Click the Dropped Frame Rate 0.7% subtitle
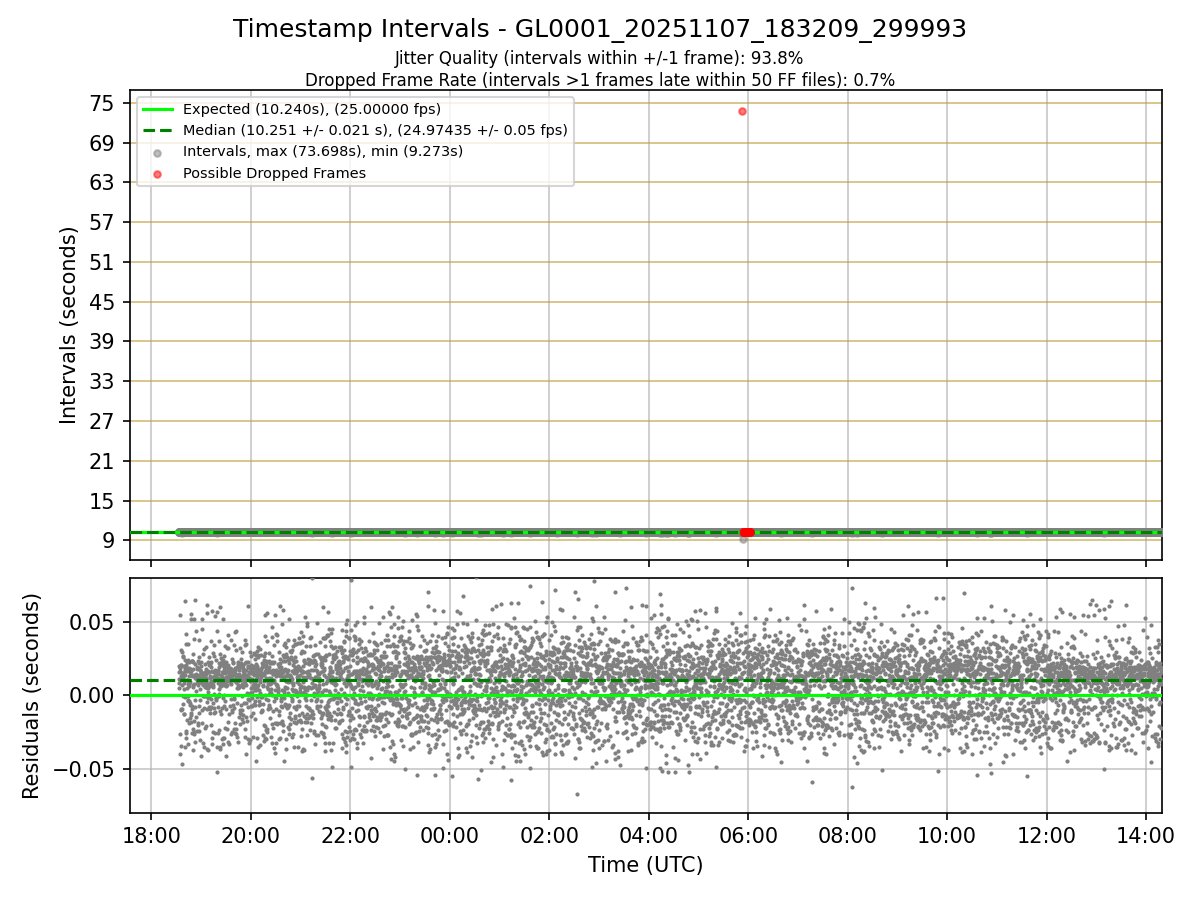 pyautogui.click(x=600, y=79)
